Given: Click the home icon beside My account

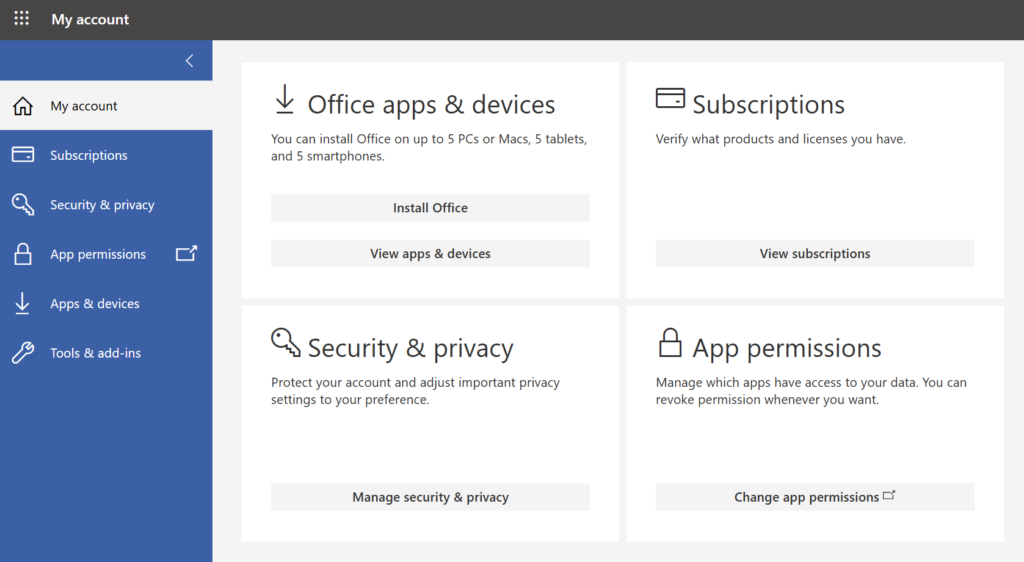Looking at the screenshot, I should pos(23,106).
